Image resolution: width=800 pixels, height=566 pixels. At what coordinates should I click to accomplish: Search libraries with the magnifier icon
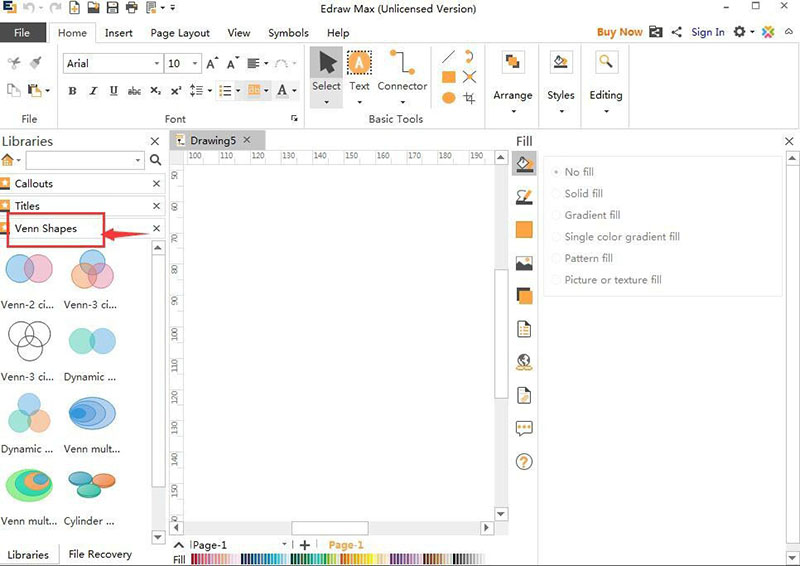[155, 160]
